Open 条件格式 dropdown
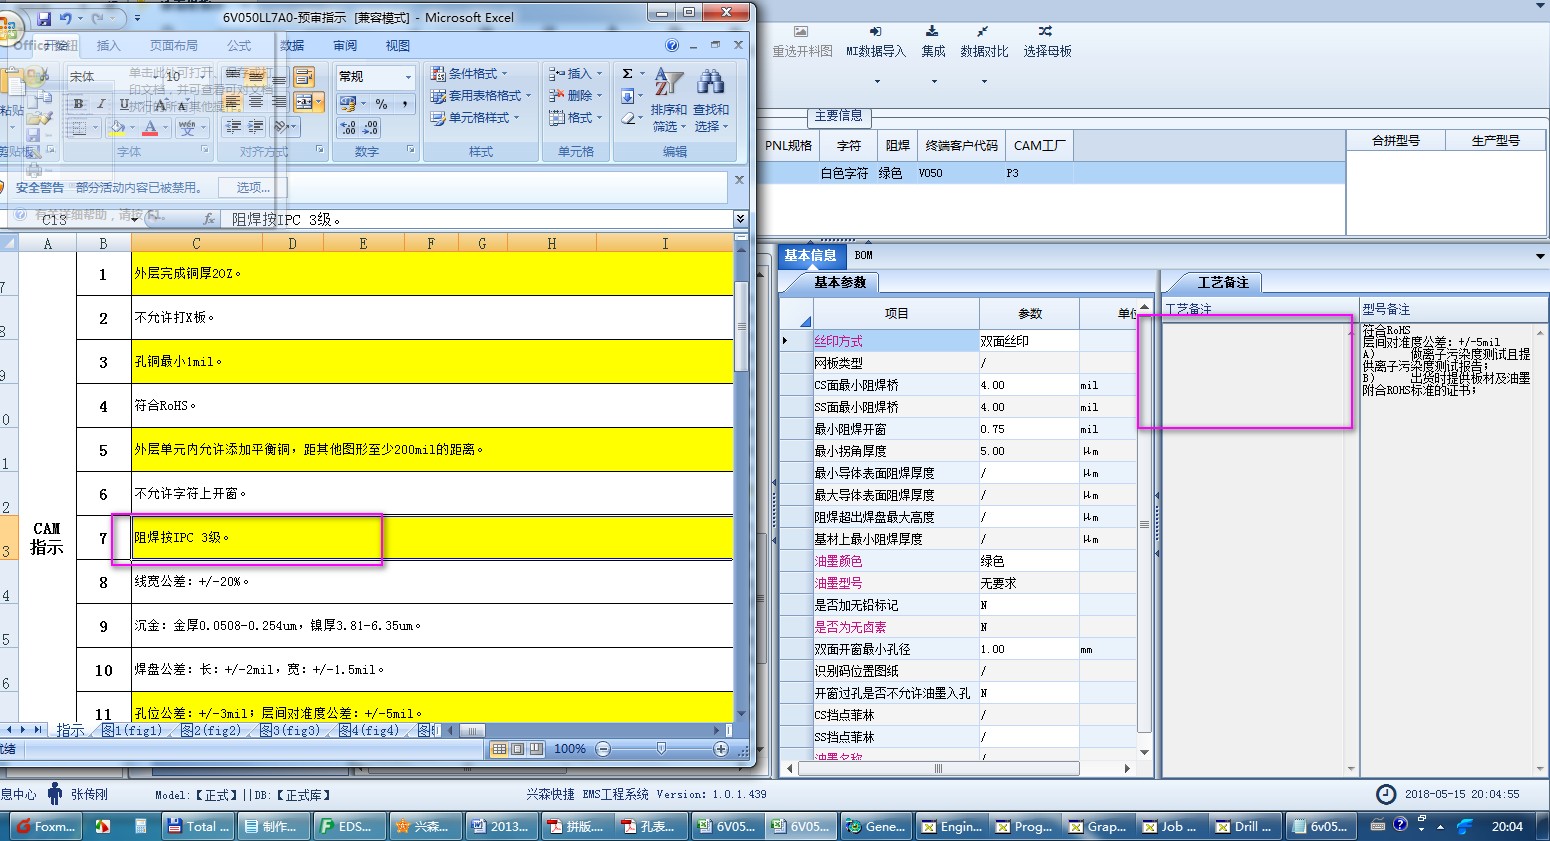Screen dimensions: 1550x841 469,74
